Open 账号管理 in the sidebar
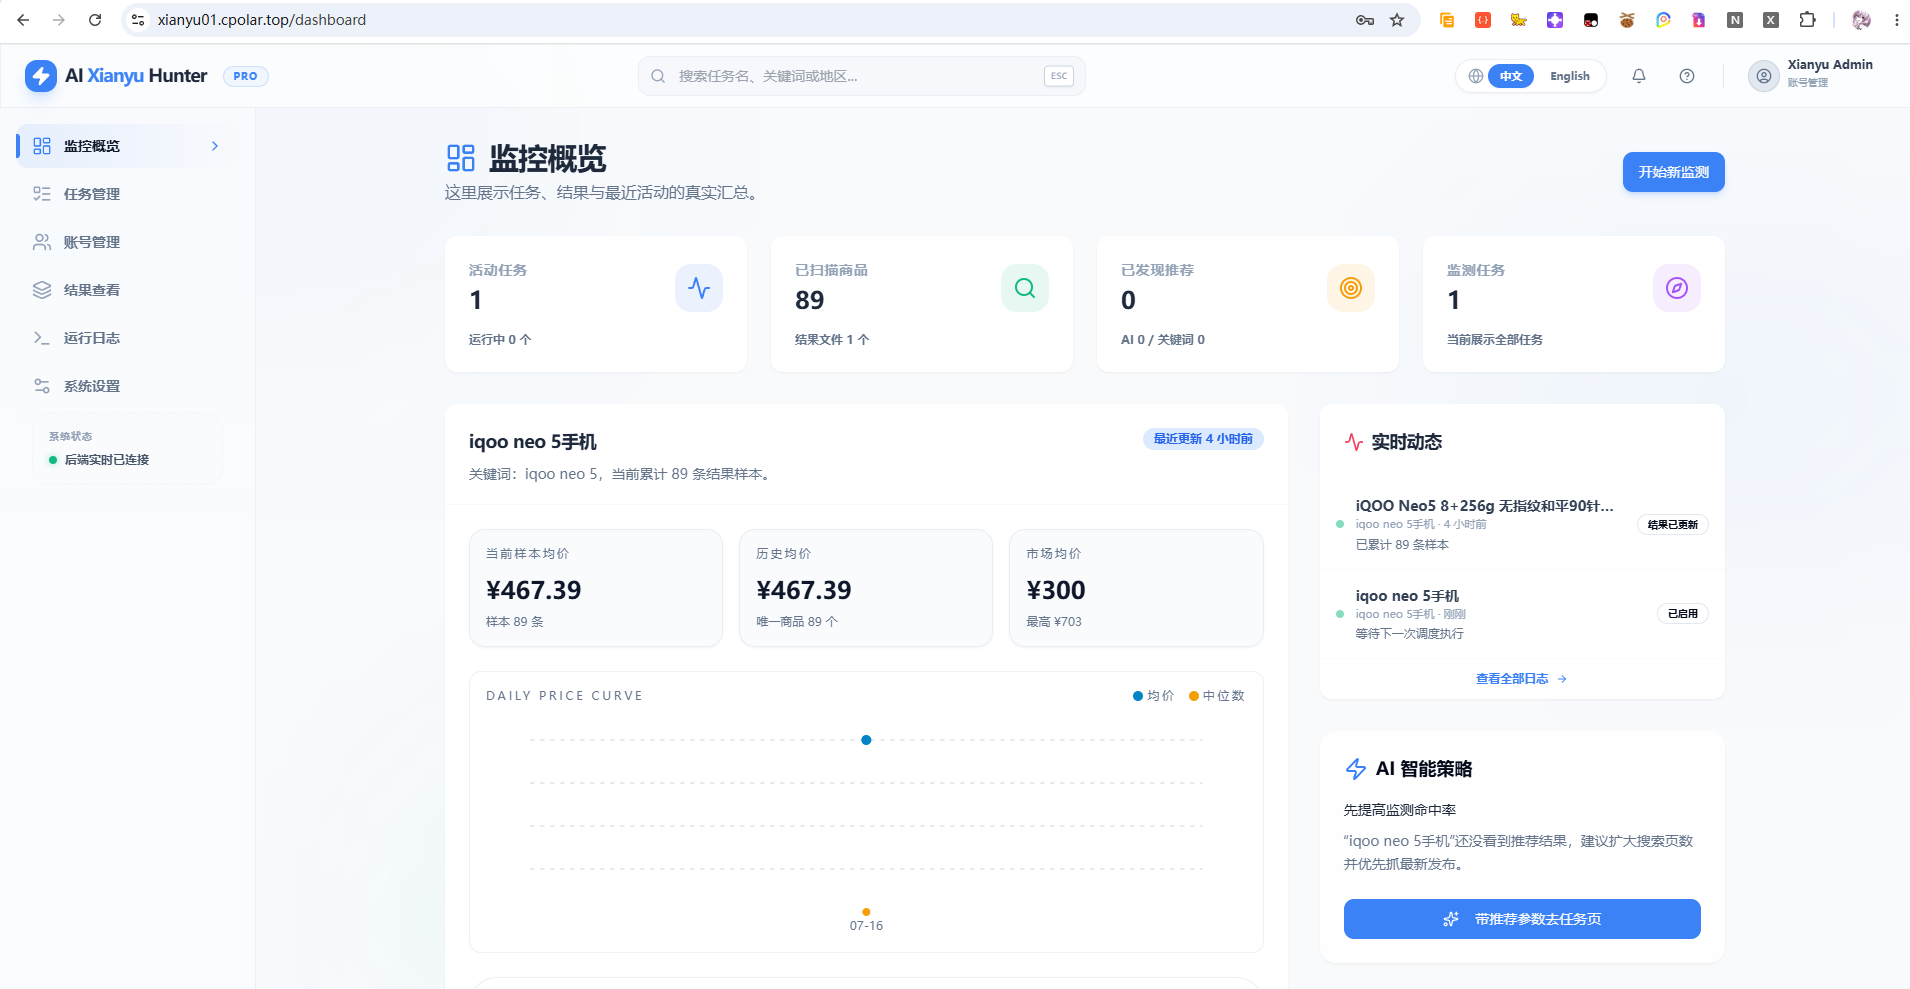1910x989 pixels. (x=119, y=242)
